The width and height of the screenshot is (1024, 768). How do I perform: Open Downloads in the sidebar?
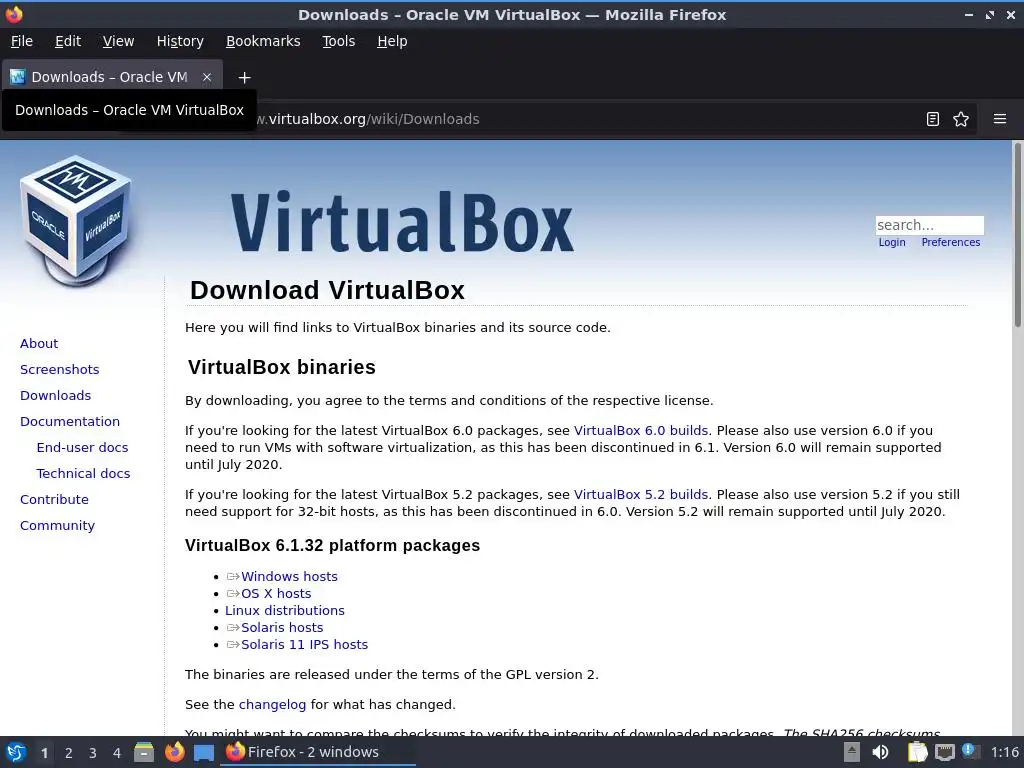(x=56, y=396)
